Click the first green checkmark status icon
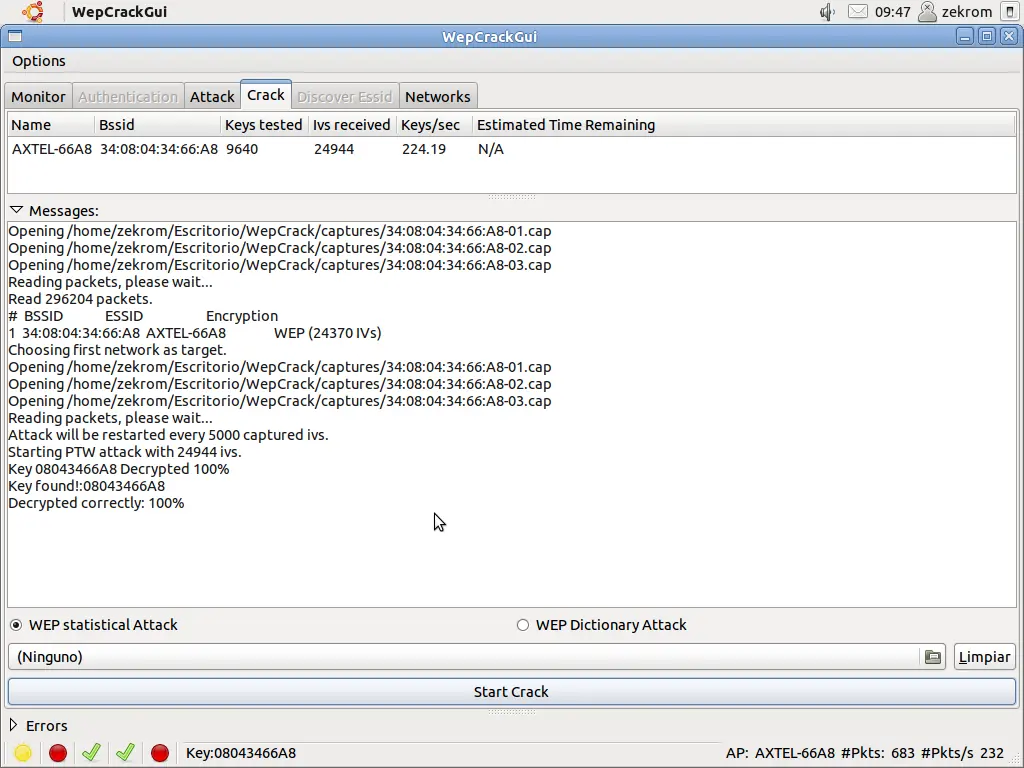1024x768 pixels. click(91, 752)
